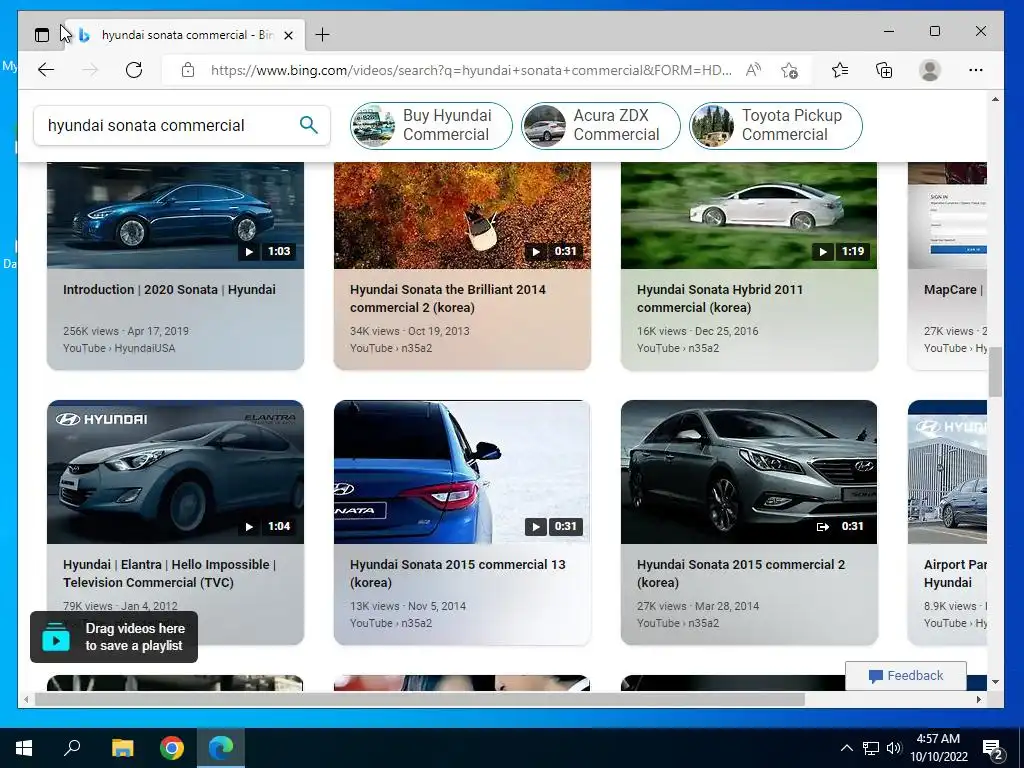This screenshot has width=1024, height=768.
Task: Open the autumn leaves Sonata thumbnail
Action: click(x=462, y=216)
